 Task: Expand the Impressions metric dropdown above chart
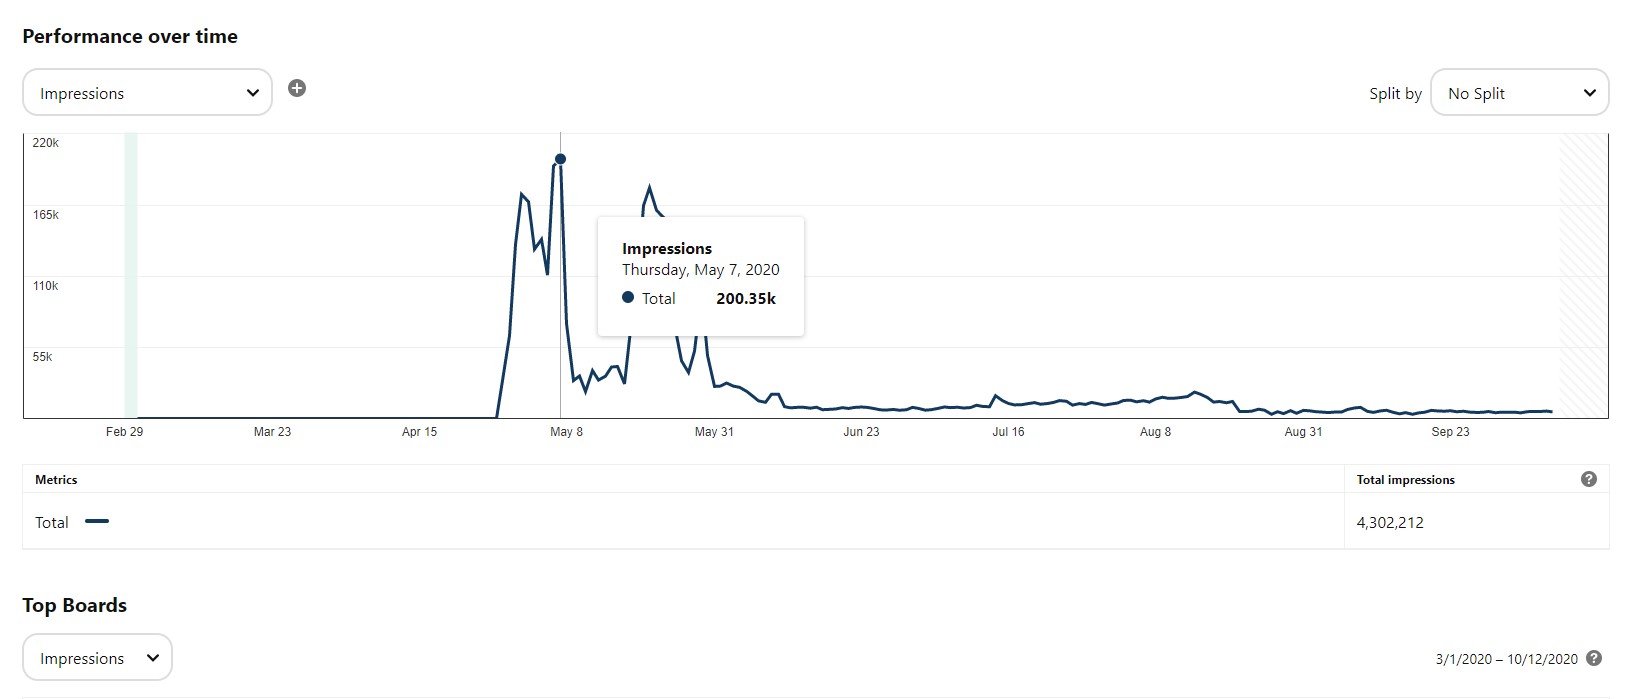pos(147,92)
